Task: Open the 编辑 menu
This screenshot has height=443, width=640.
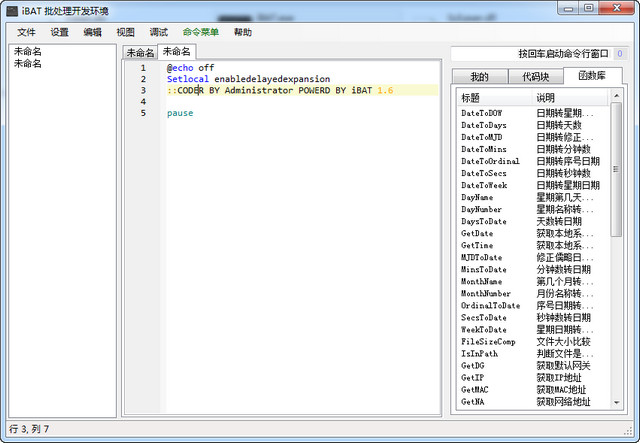Action: pyautogui.click(x=92, y=32)
